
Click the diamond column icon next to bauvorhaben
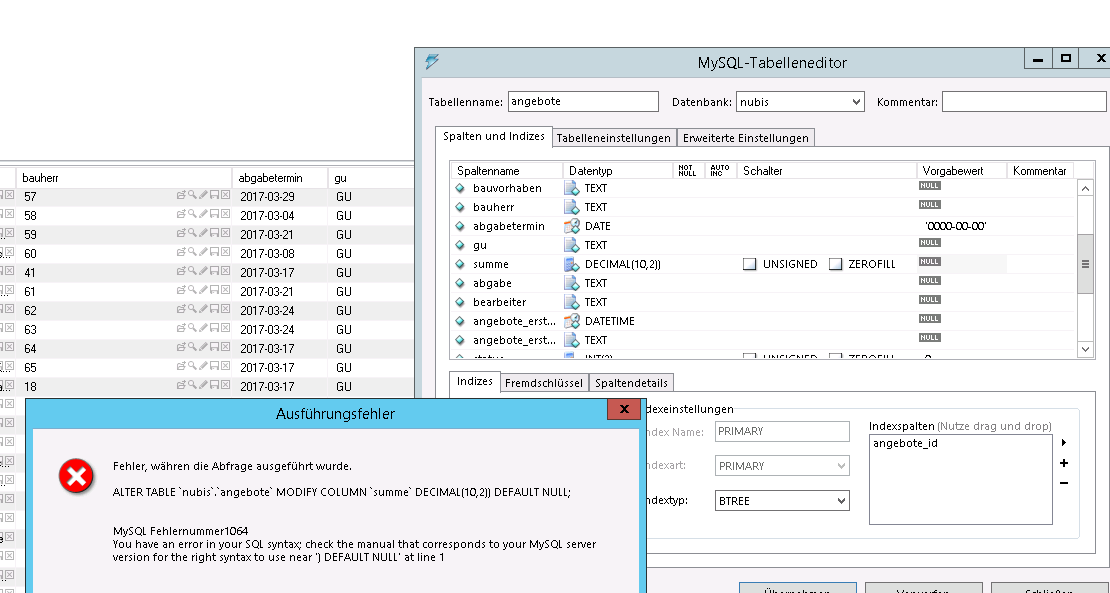(x=460, y=188)
